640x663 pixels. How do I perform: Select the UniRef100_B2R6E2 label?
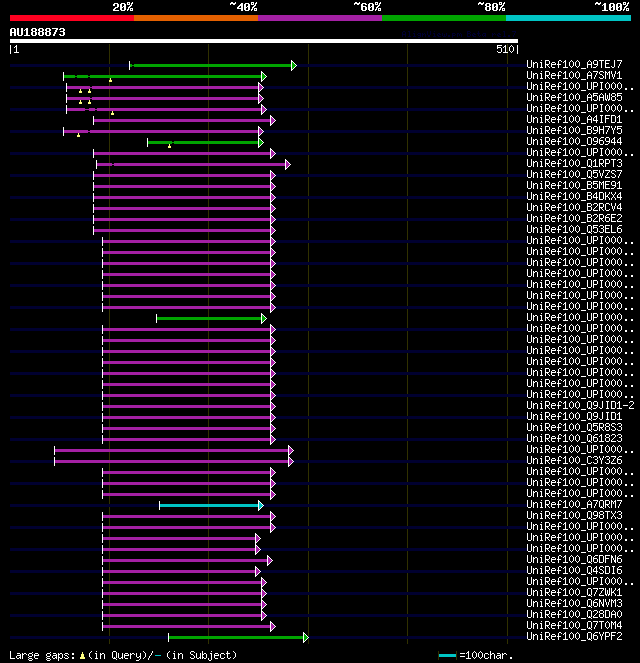point(574,218)
